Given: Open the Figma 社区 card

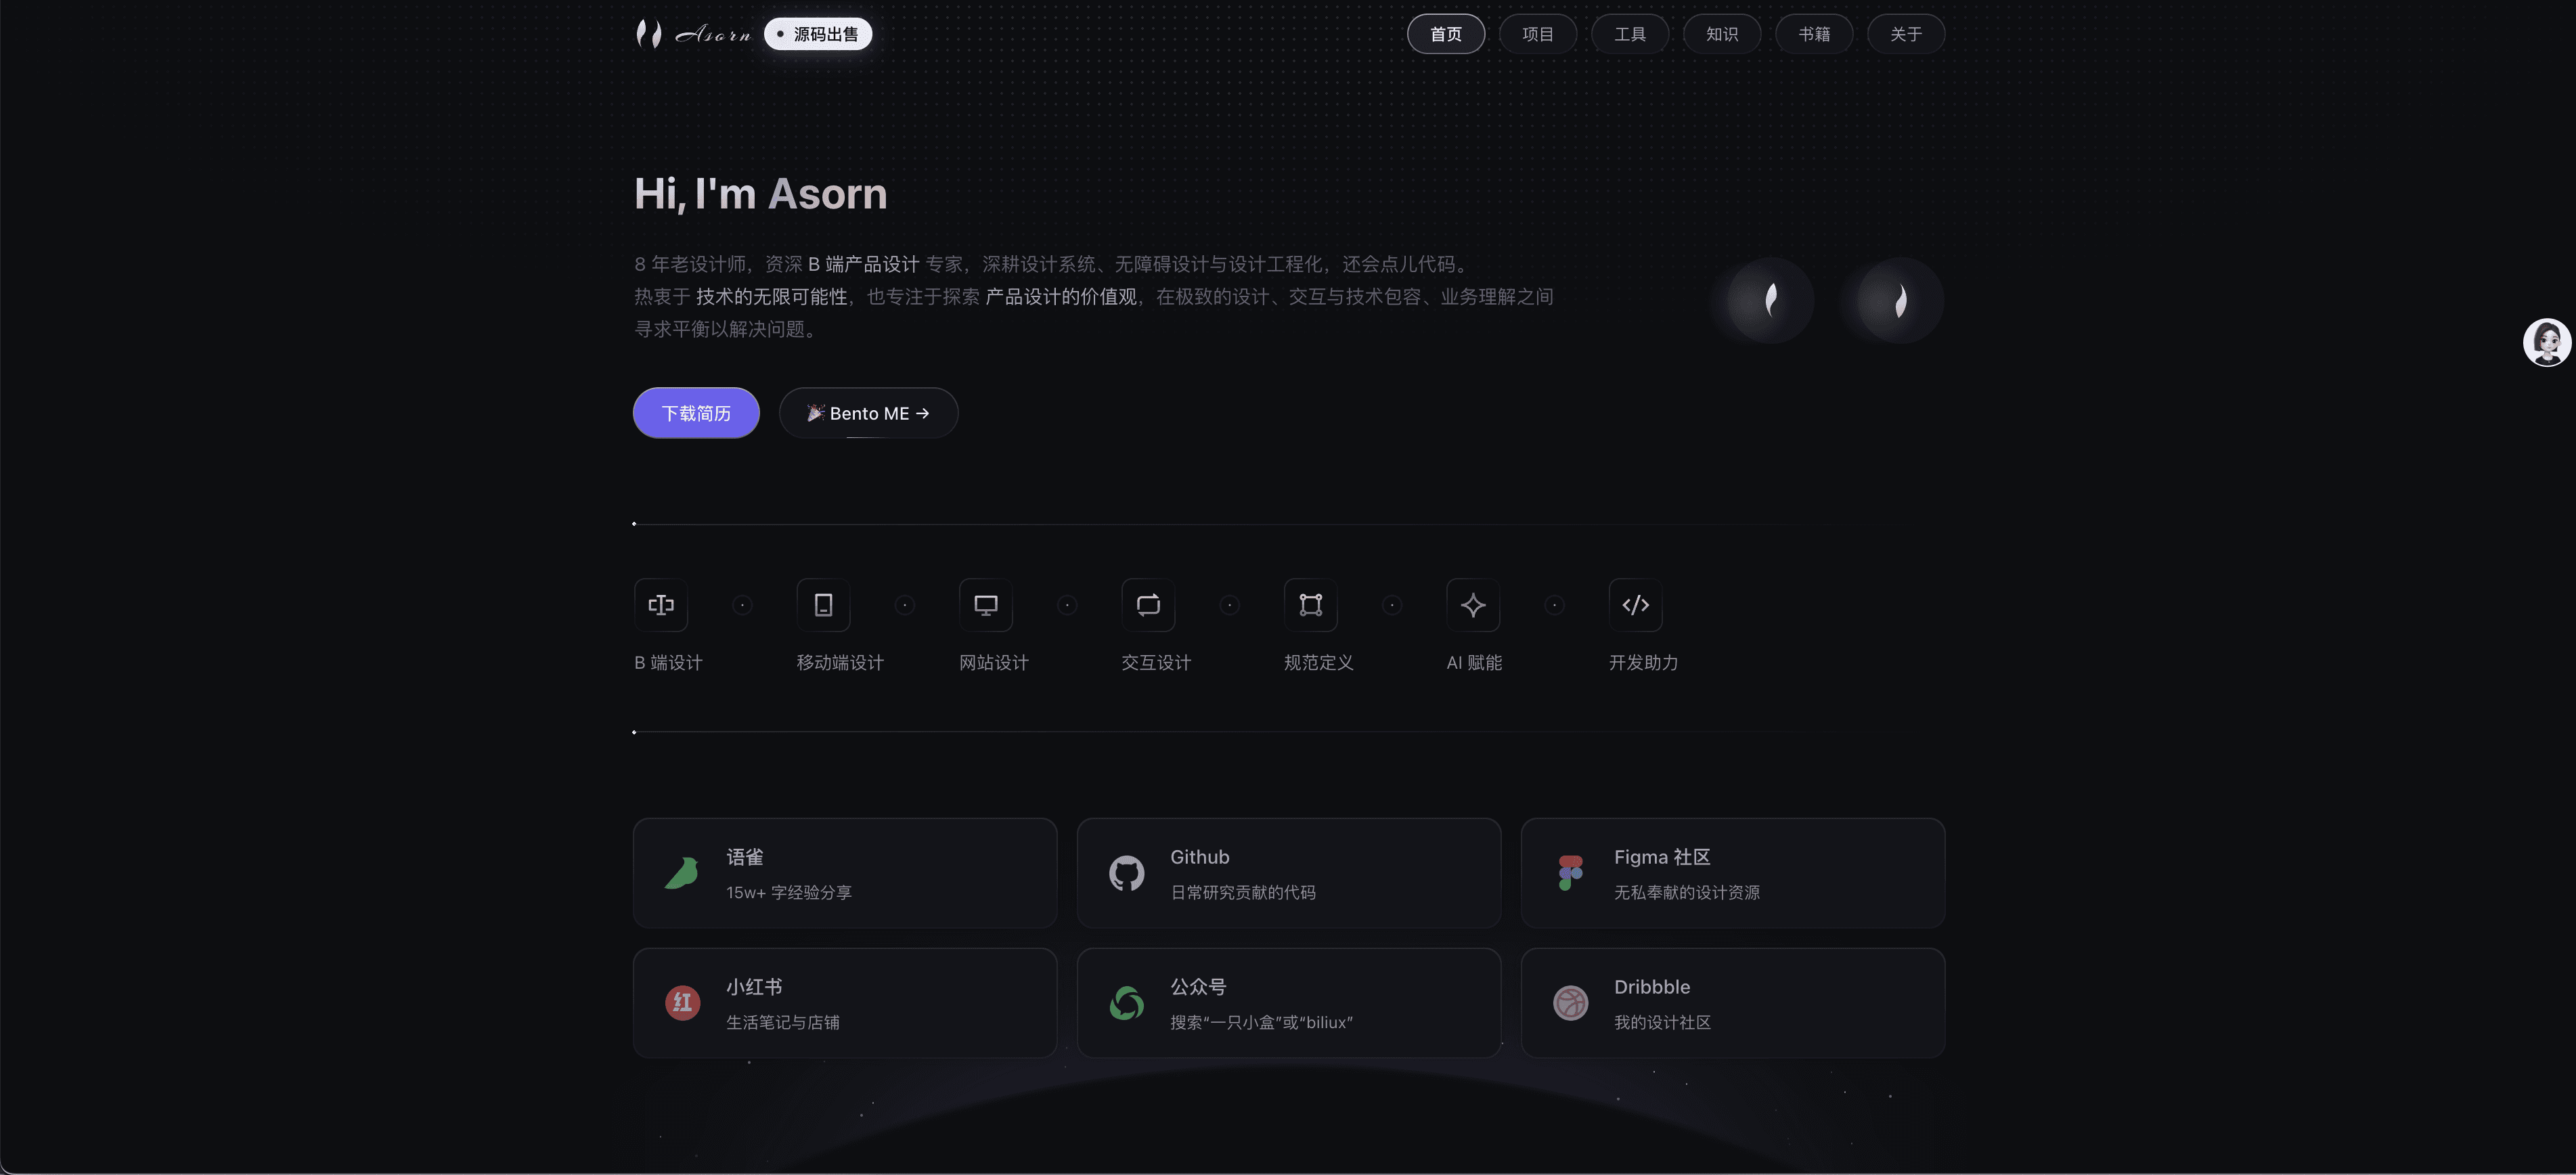Looking at the screenshot, I should point(1733,873).
